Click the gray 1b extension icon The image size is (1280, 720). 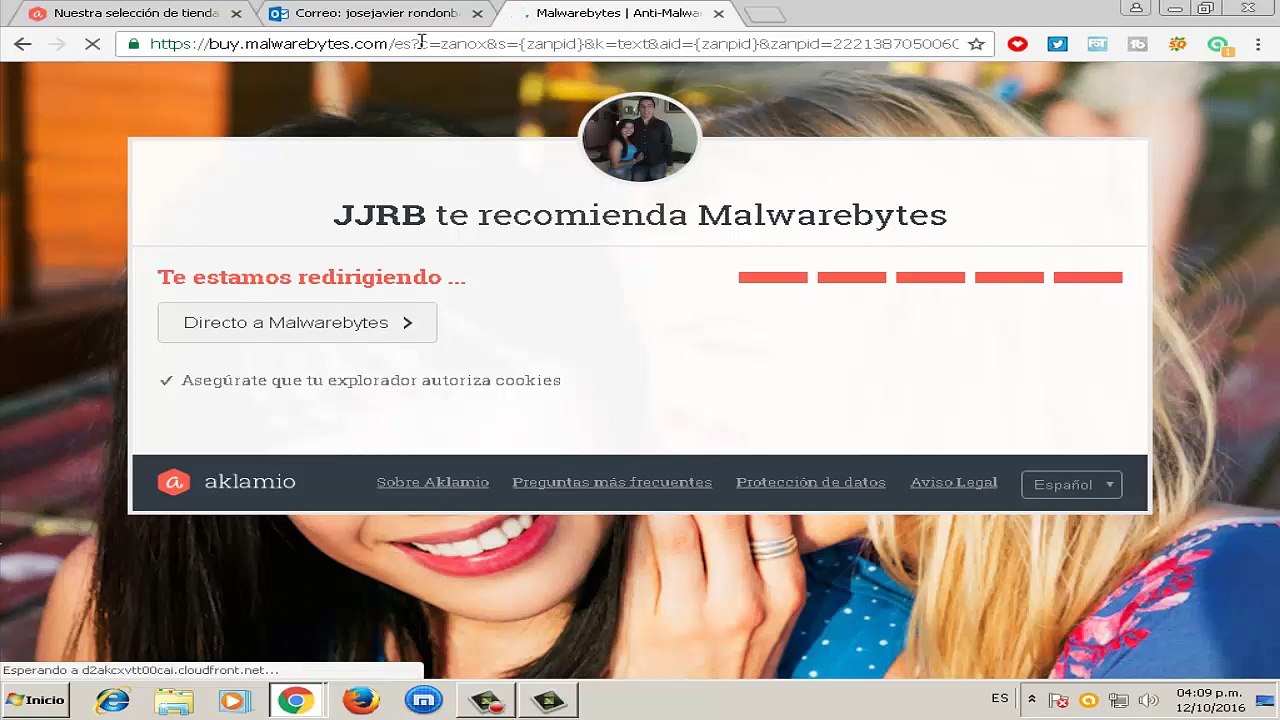(1137, 44)
